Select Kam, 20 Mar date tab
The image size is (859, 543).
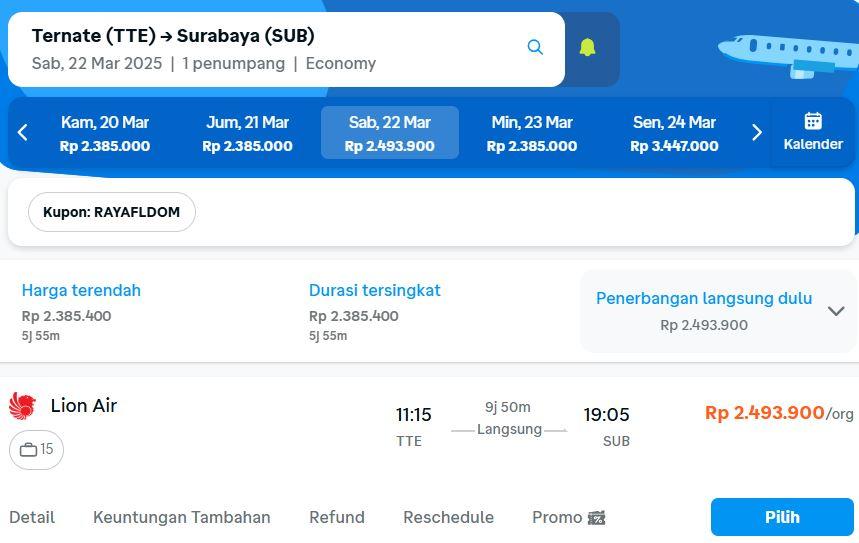coord(105,133)
